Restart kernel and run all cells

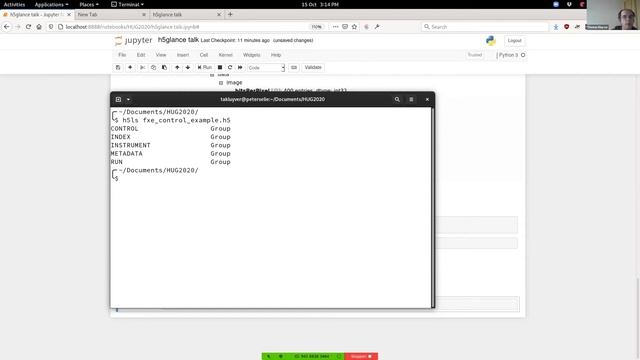[x=240, y=67]
